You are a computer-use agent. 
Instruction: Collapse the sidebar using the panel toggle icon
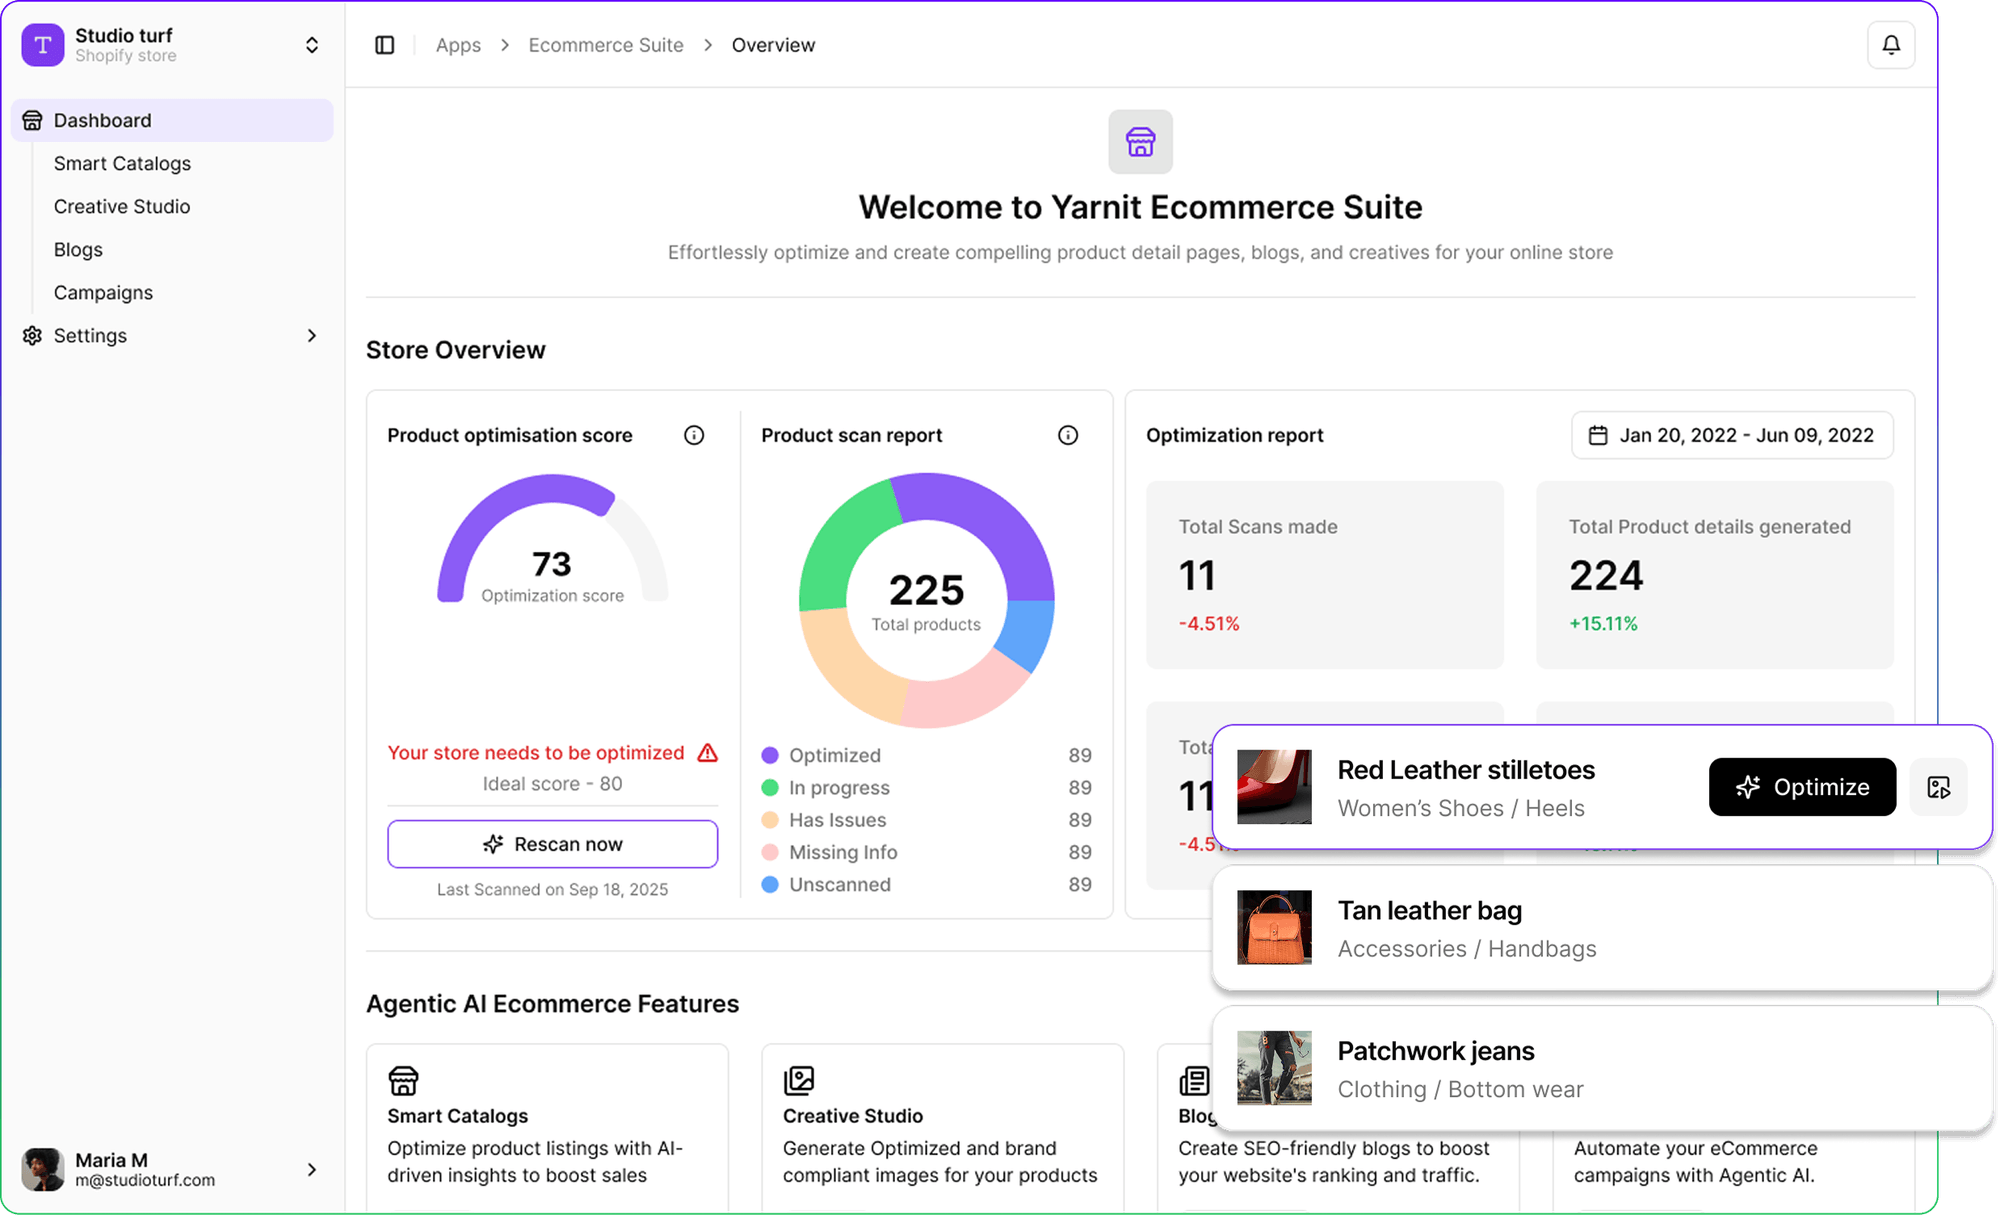point(384,44)
